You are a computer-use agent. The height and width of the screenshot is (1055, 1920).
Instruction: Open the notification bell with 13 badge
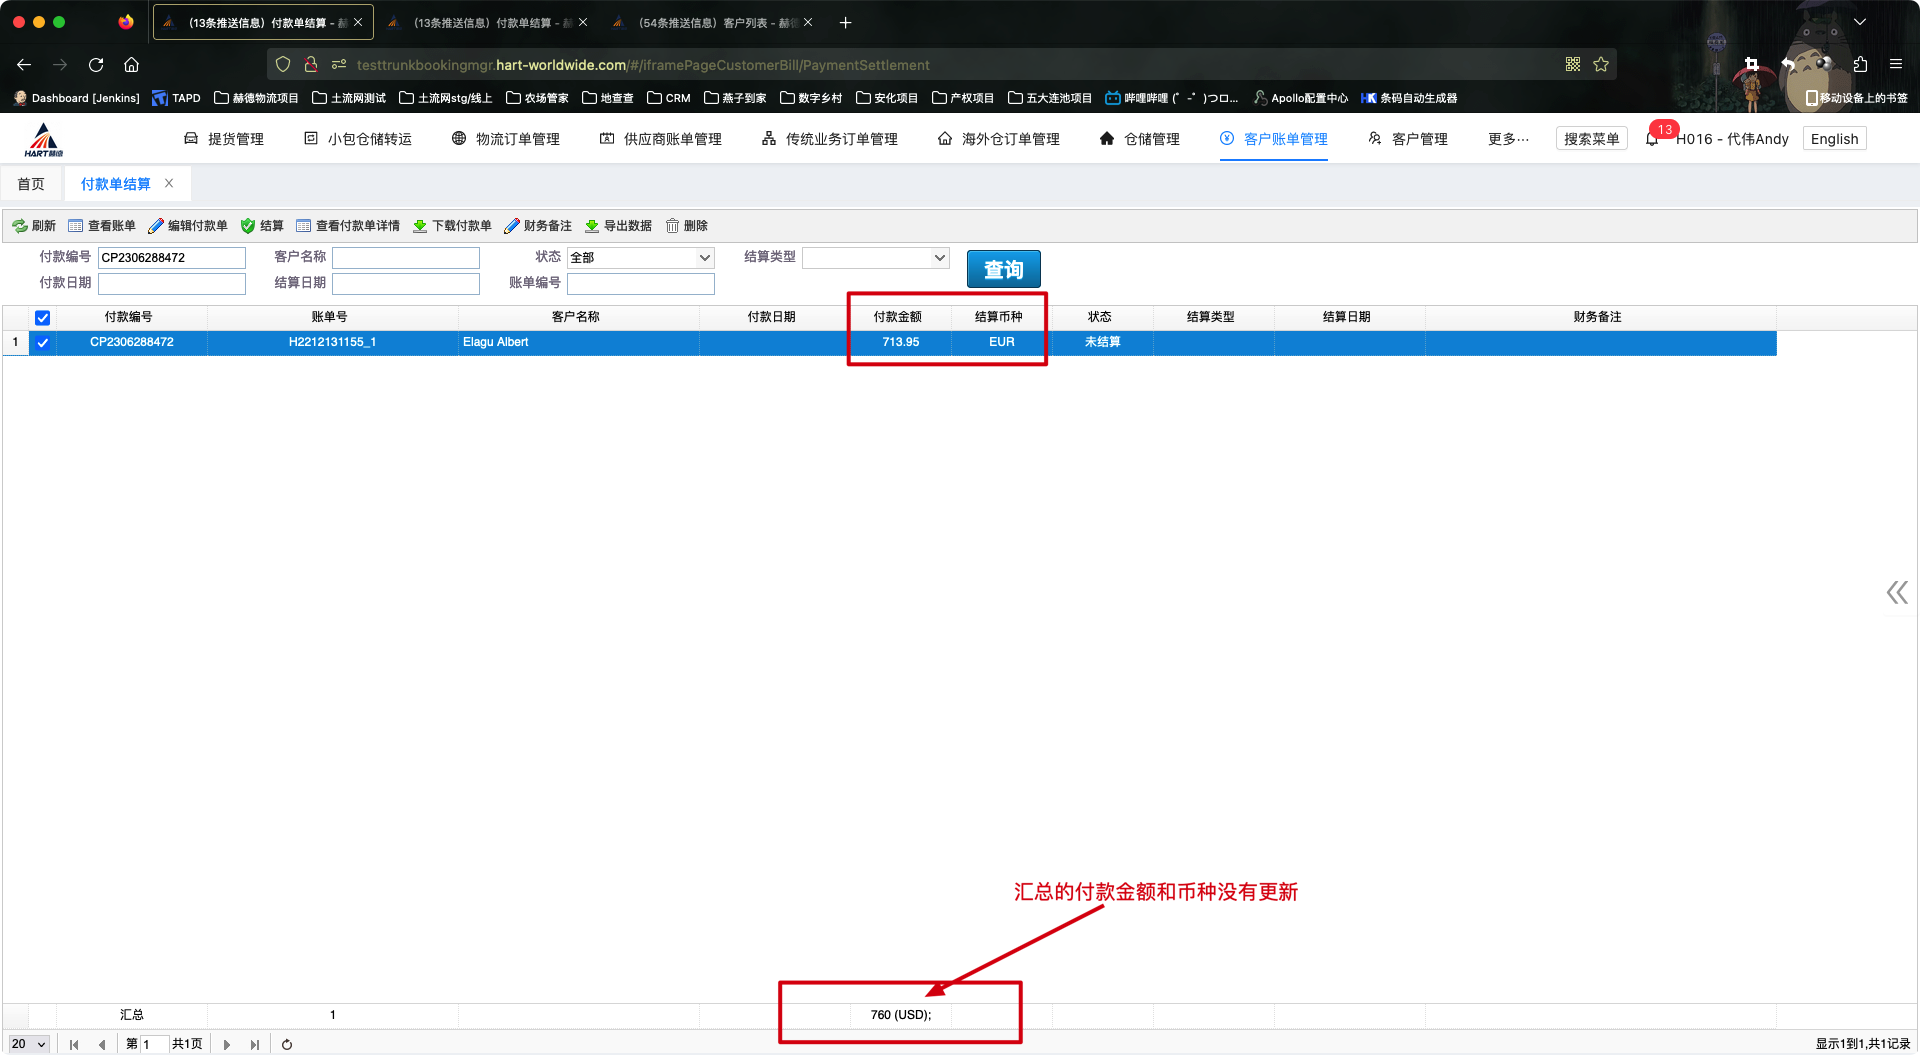(1652, 139)
